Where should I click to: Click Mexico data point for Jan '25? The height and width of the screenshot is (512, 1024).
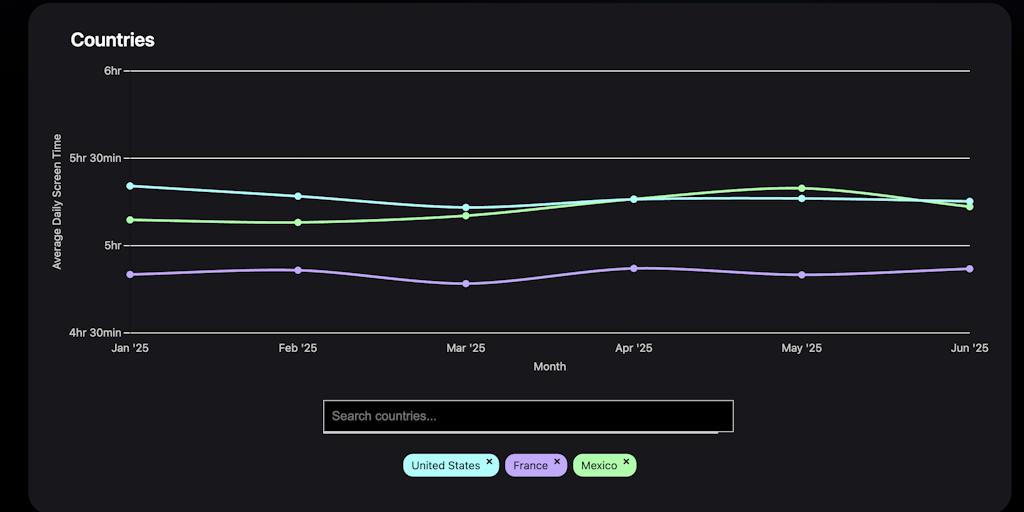(x=130, y=220)
